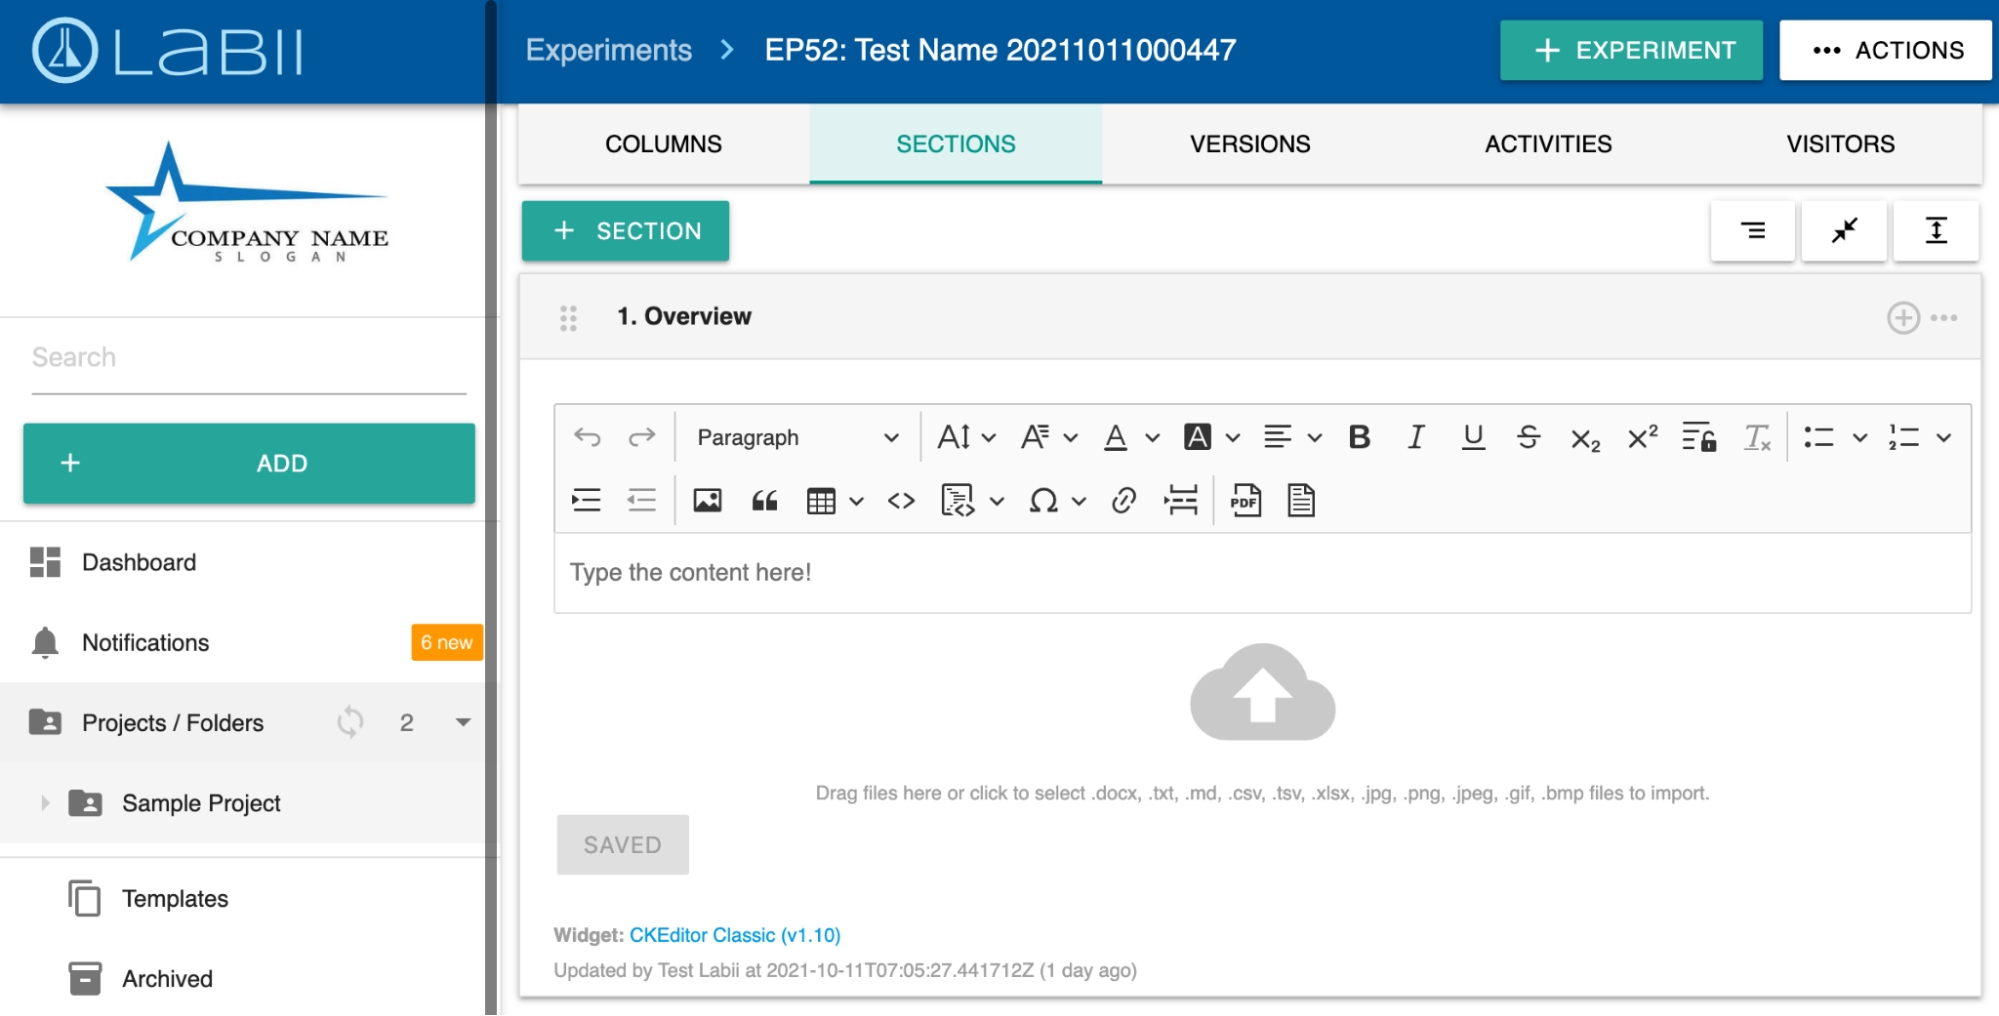Toggle underline formatting
1999x1016 pixels.
pos(1472,438)
